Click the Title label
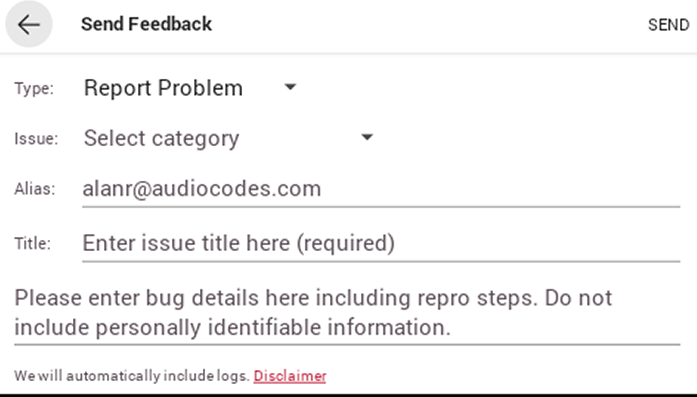The height and width of the screenshot is (397, 697). (32, 244)
